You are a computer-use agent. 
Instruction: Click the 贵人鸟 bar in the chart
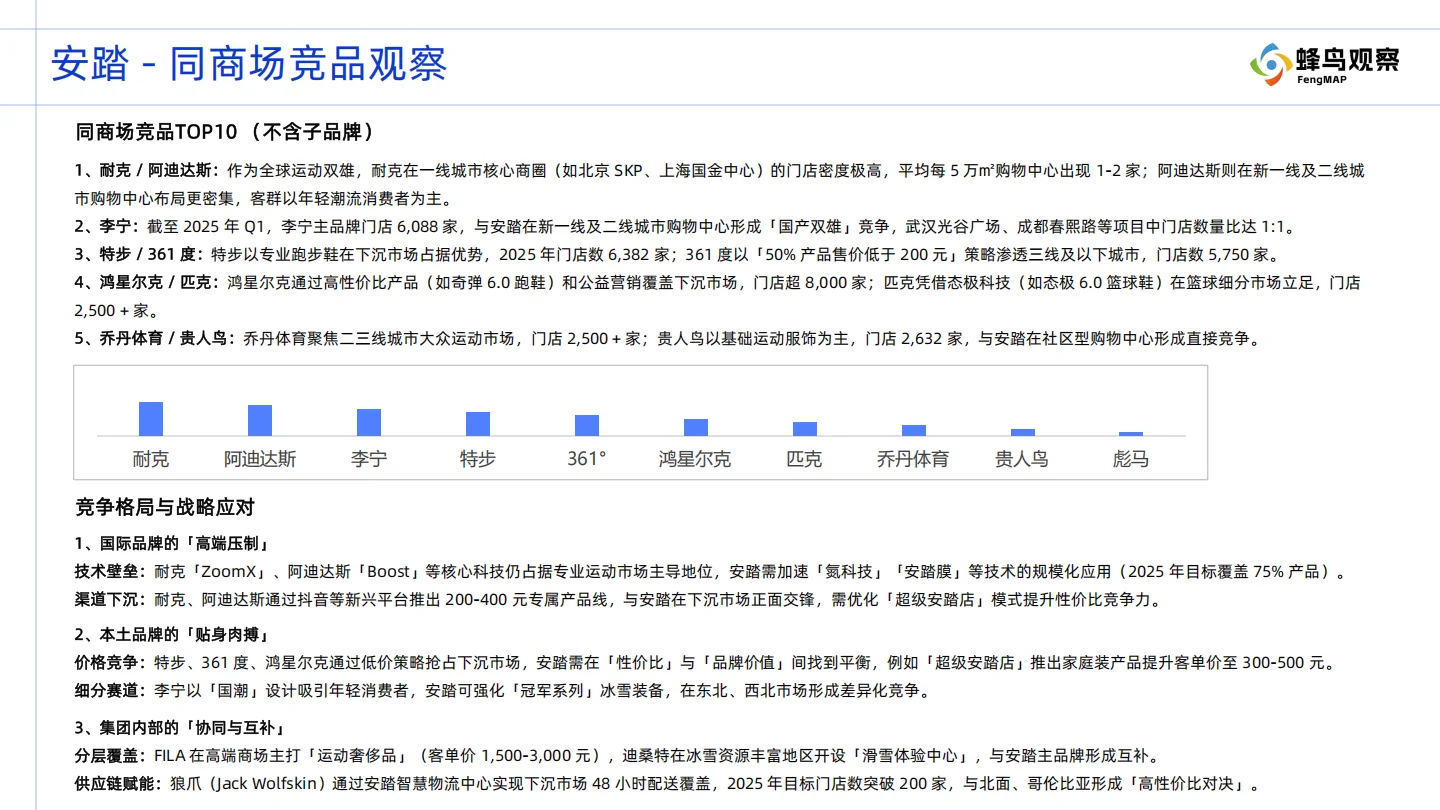[1023, 432]
